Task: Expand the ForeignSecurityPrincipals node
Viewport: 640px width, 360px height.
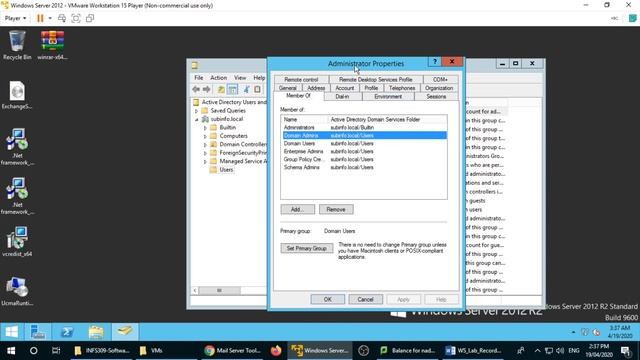Action: pos(205,153)
